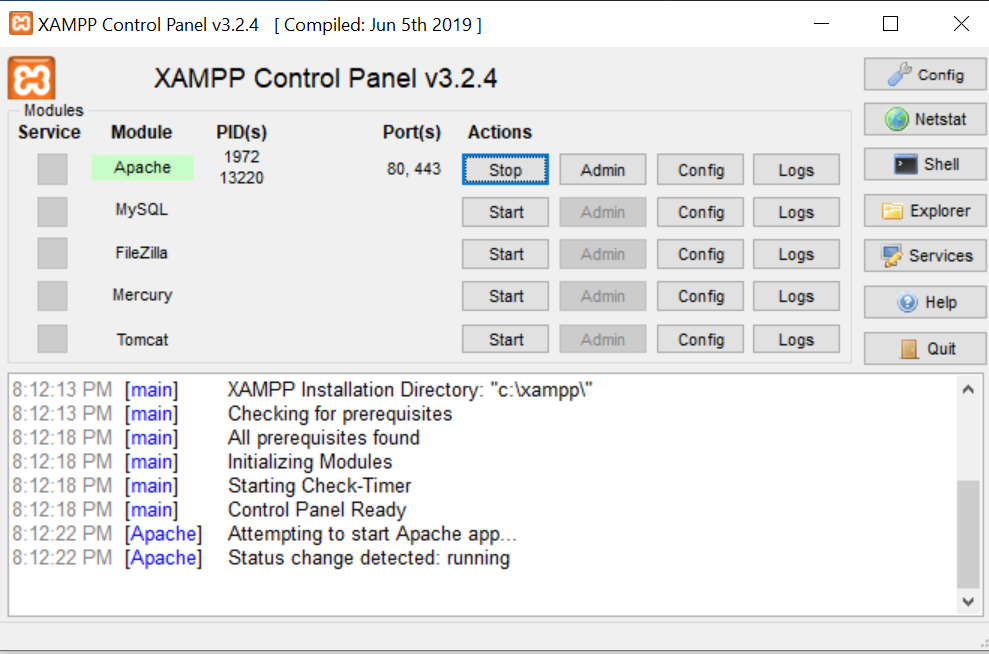The image size is (989, 654).
Task: View FileZilla Logs
Action: click(x=797, y=254)
